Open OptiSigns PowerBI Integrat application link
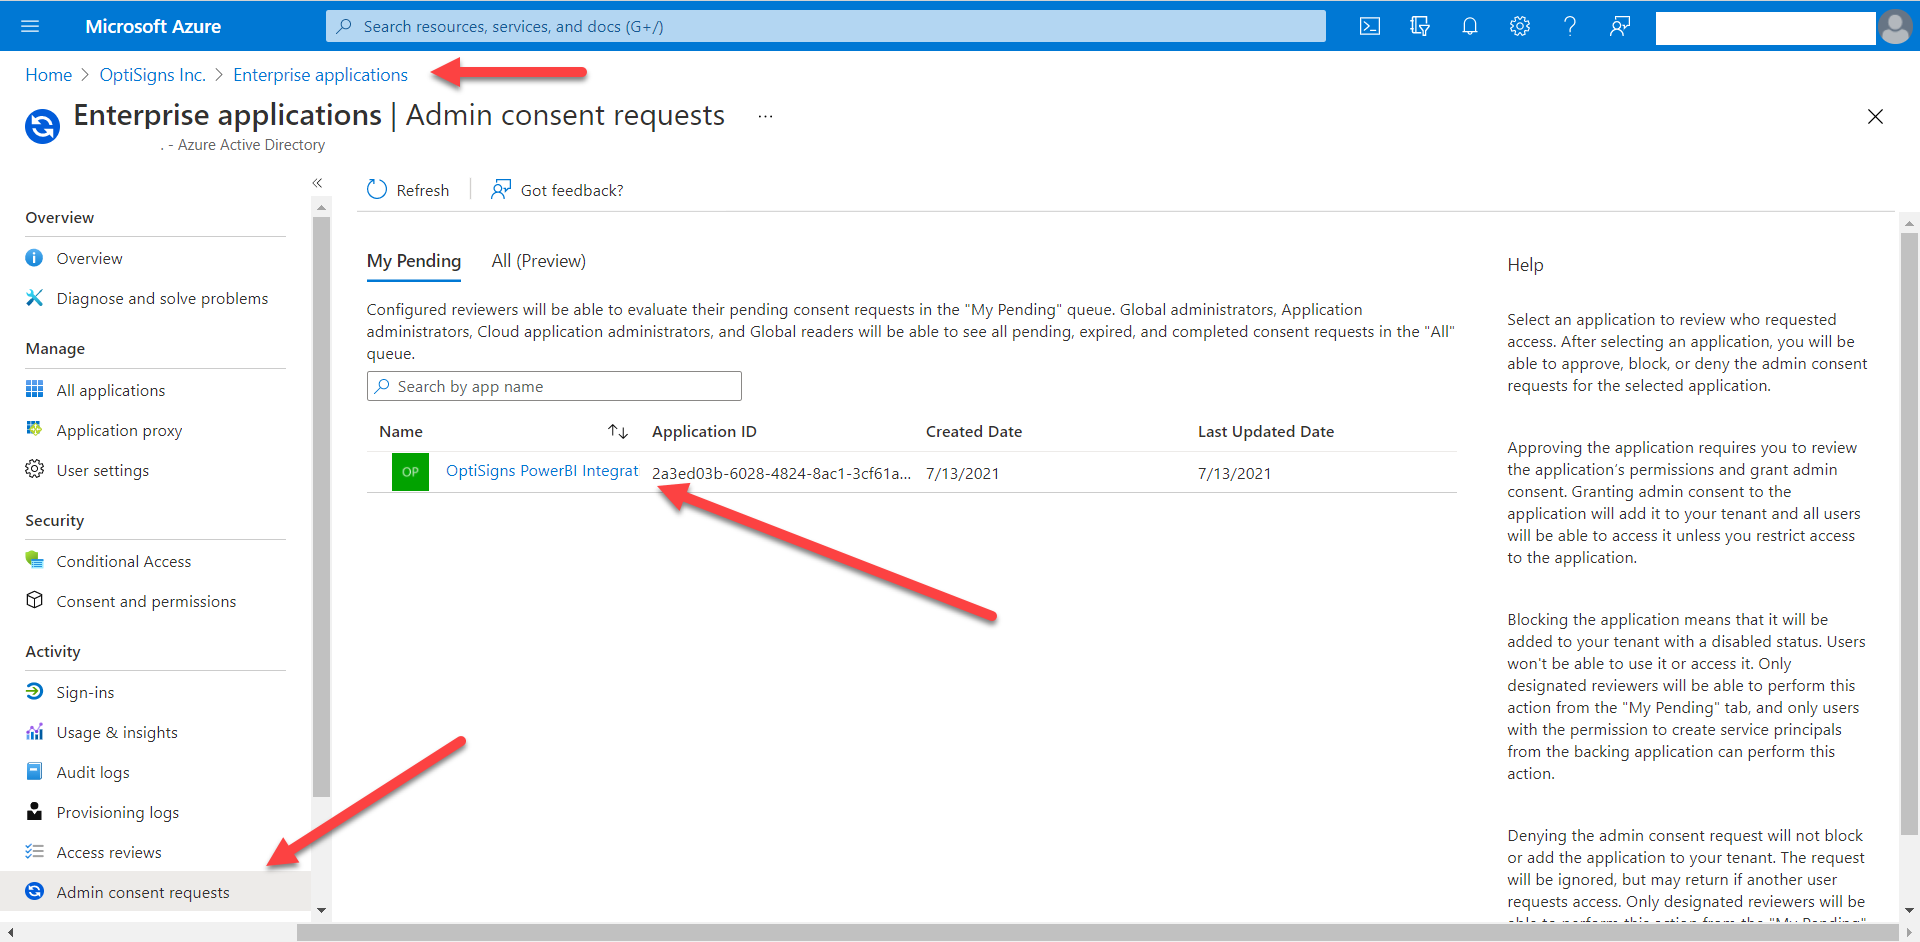The height and width of the screenshot is (942, 1920). [541, 471]
